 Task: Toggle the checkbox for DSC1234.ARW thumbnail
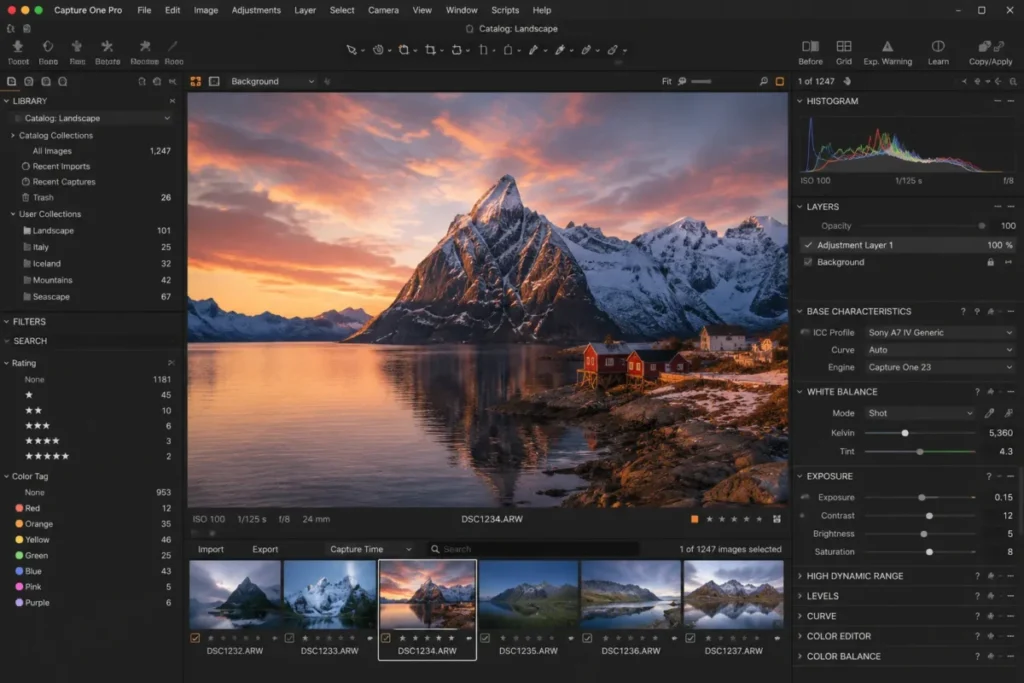[x=386, y=638]
